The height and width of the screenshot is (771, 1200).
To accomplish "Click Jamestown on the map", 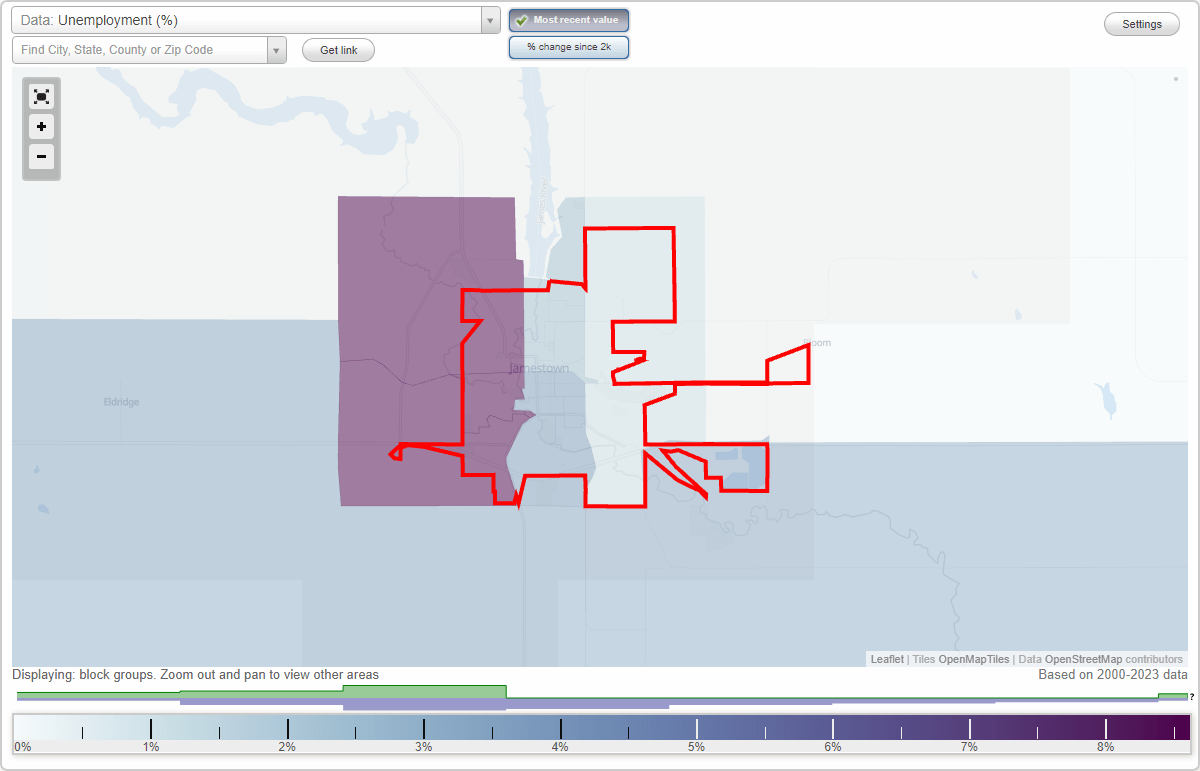I will pyautogui.click(x=539, y=368).
